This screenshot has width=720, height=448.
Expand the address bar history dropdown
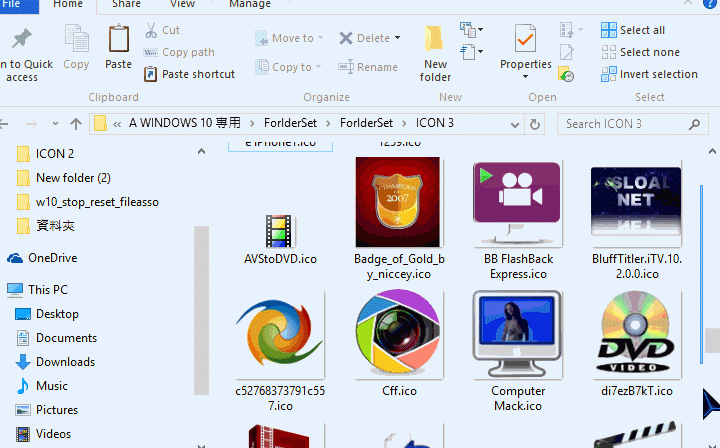[x=515, y=124]
